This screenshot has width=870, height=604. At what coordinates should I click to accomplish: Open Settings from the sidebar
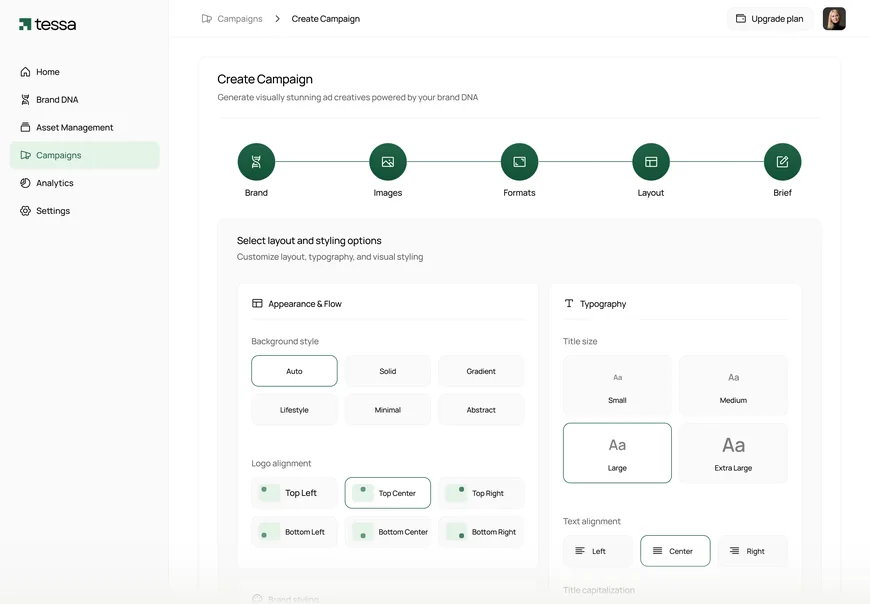point(84,210)
